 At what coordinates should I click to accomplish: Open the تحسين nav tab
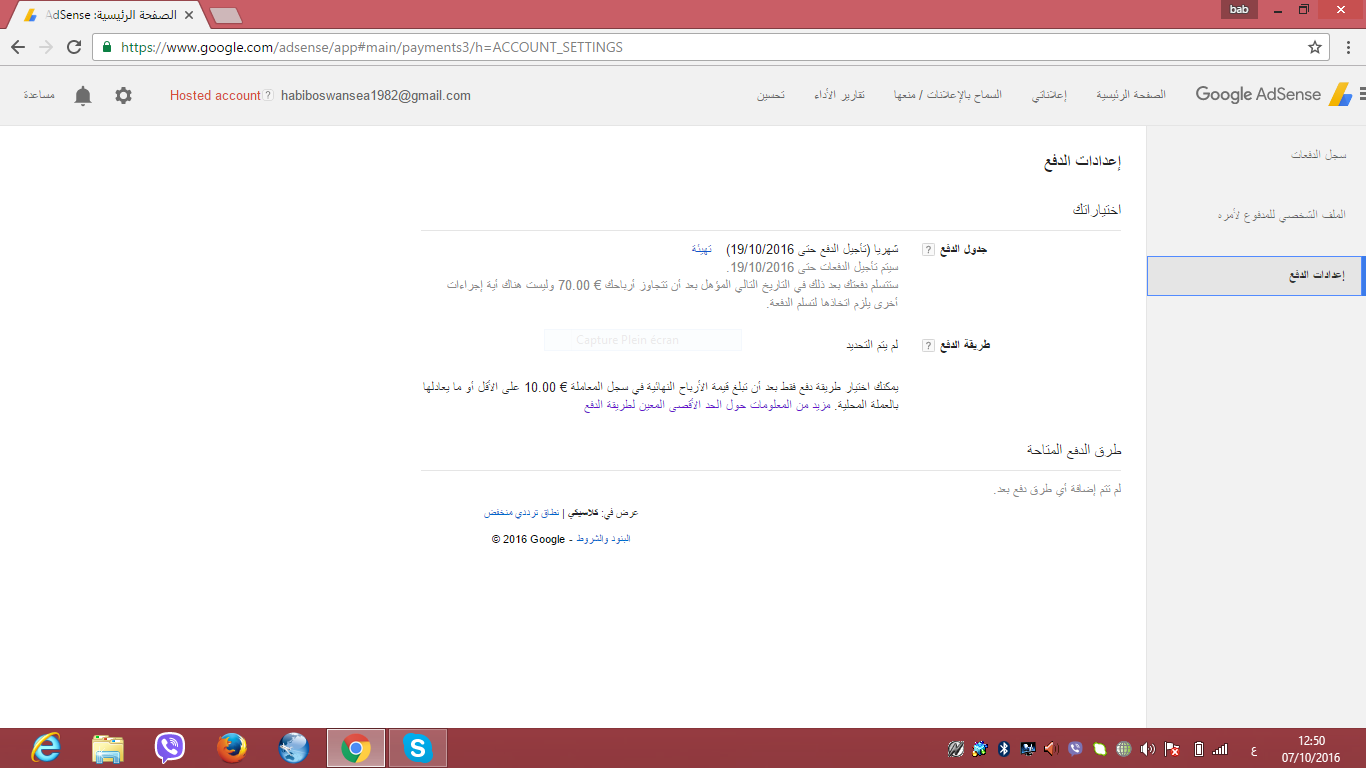[770, 95]
